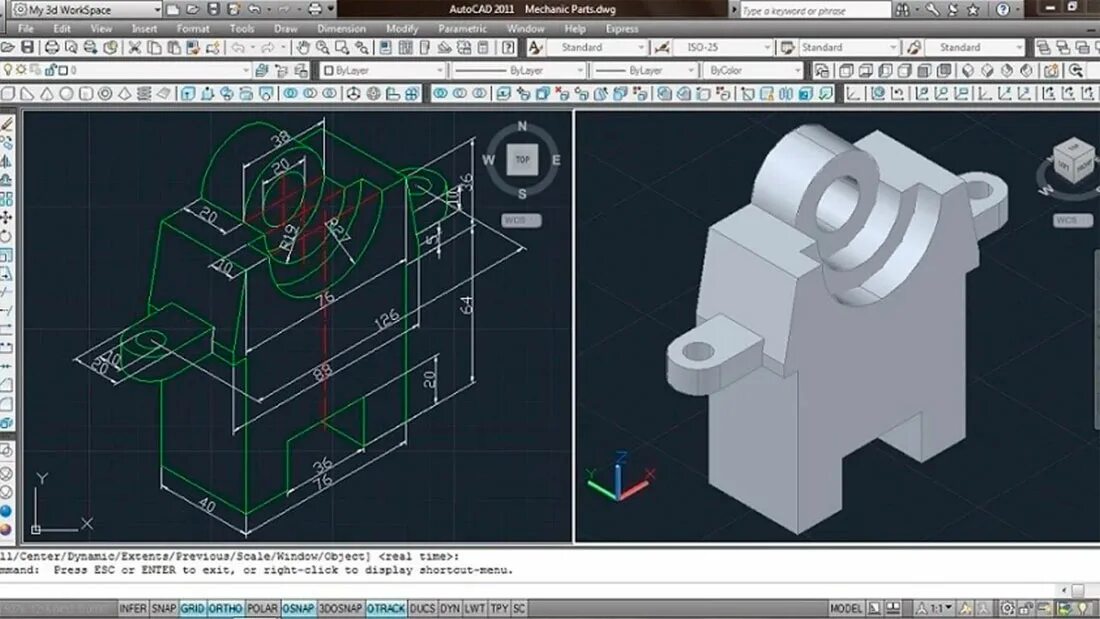The width and height of the screenshot is (1100, 619).
Task: Open the Dimension menu
Action: click(342, 29)
